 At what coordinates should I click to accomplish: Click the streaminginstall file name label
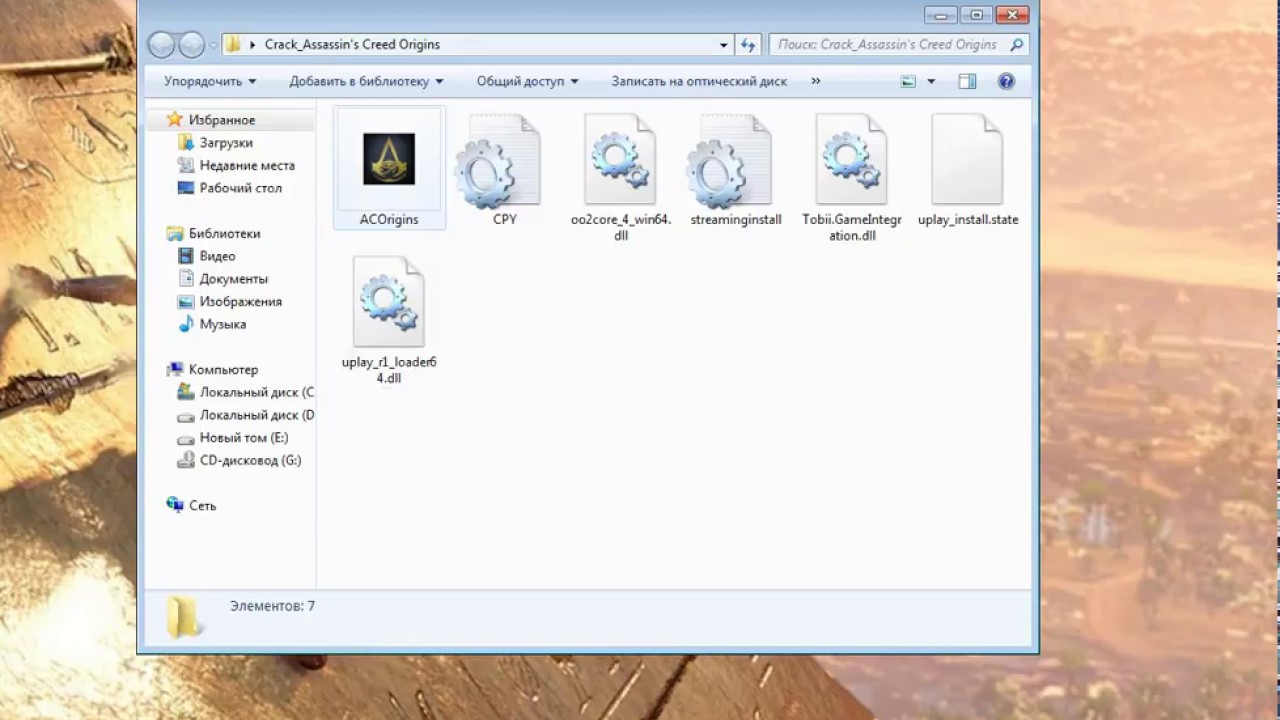736,219
